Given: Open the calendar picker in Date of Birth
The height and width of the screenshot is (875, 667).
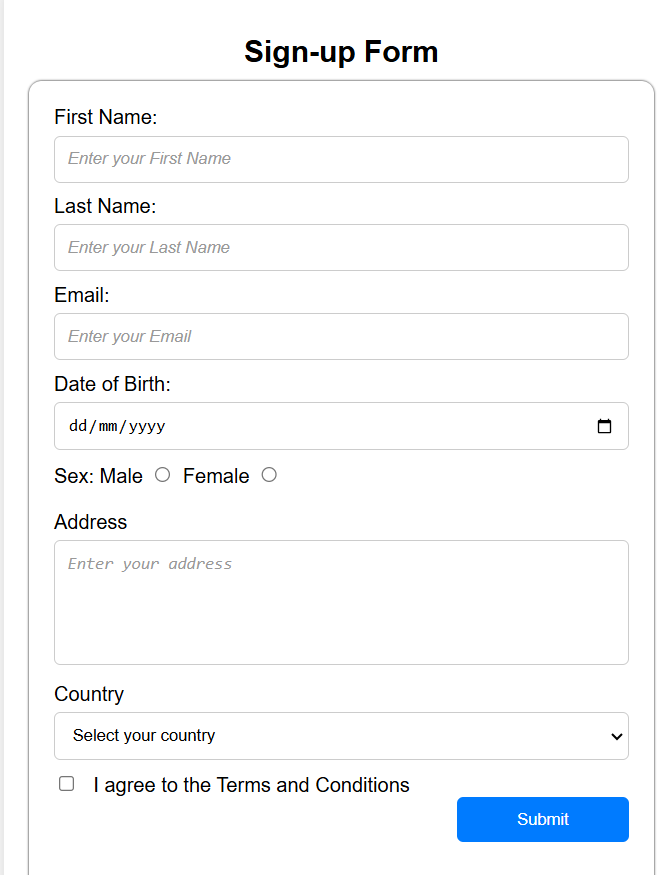Looking at the screenshot, I should pyautogui.click(x=604, y=426).
